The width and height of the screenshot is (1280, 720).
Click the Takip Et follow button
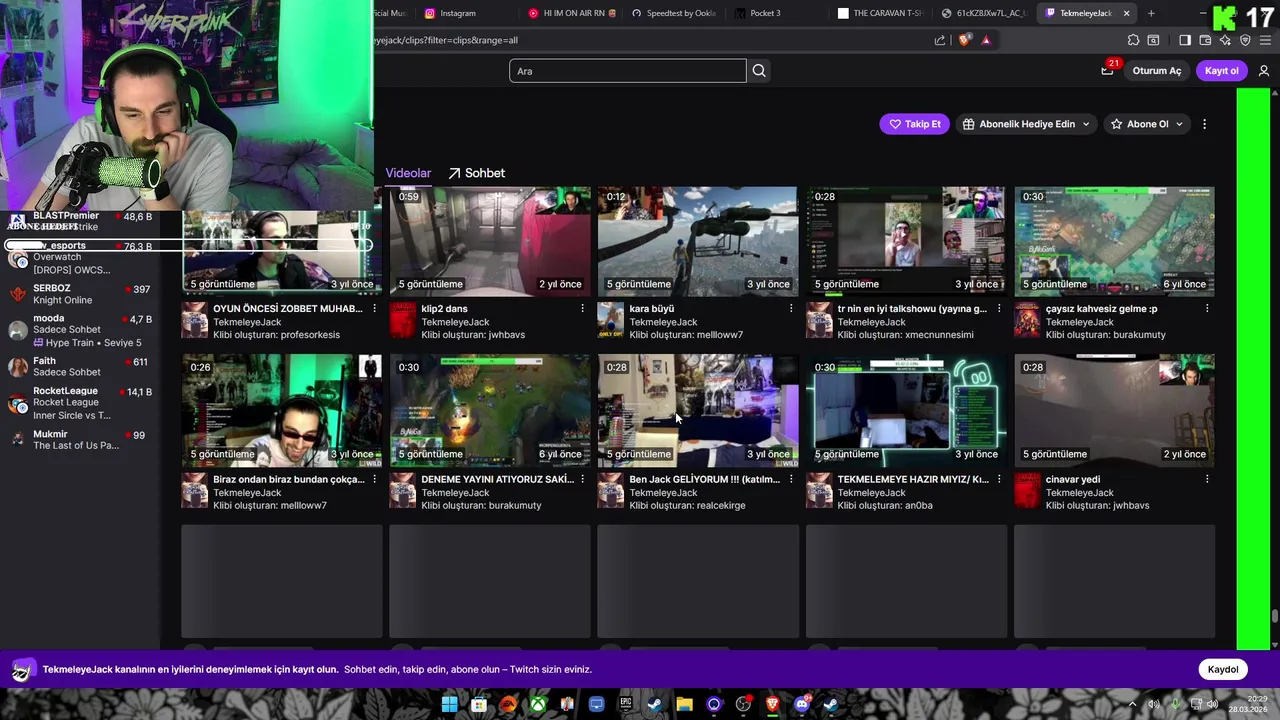[x=914, y=124]
